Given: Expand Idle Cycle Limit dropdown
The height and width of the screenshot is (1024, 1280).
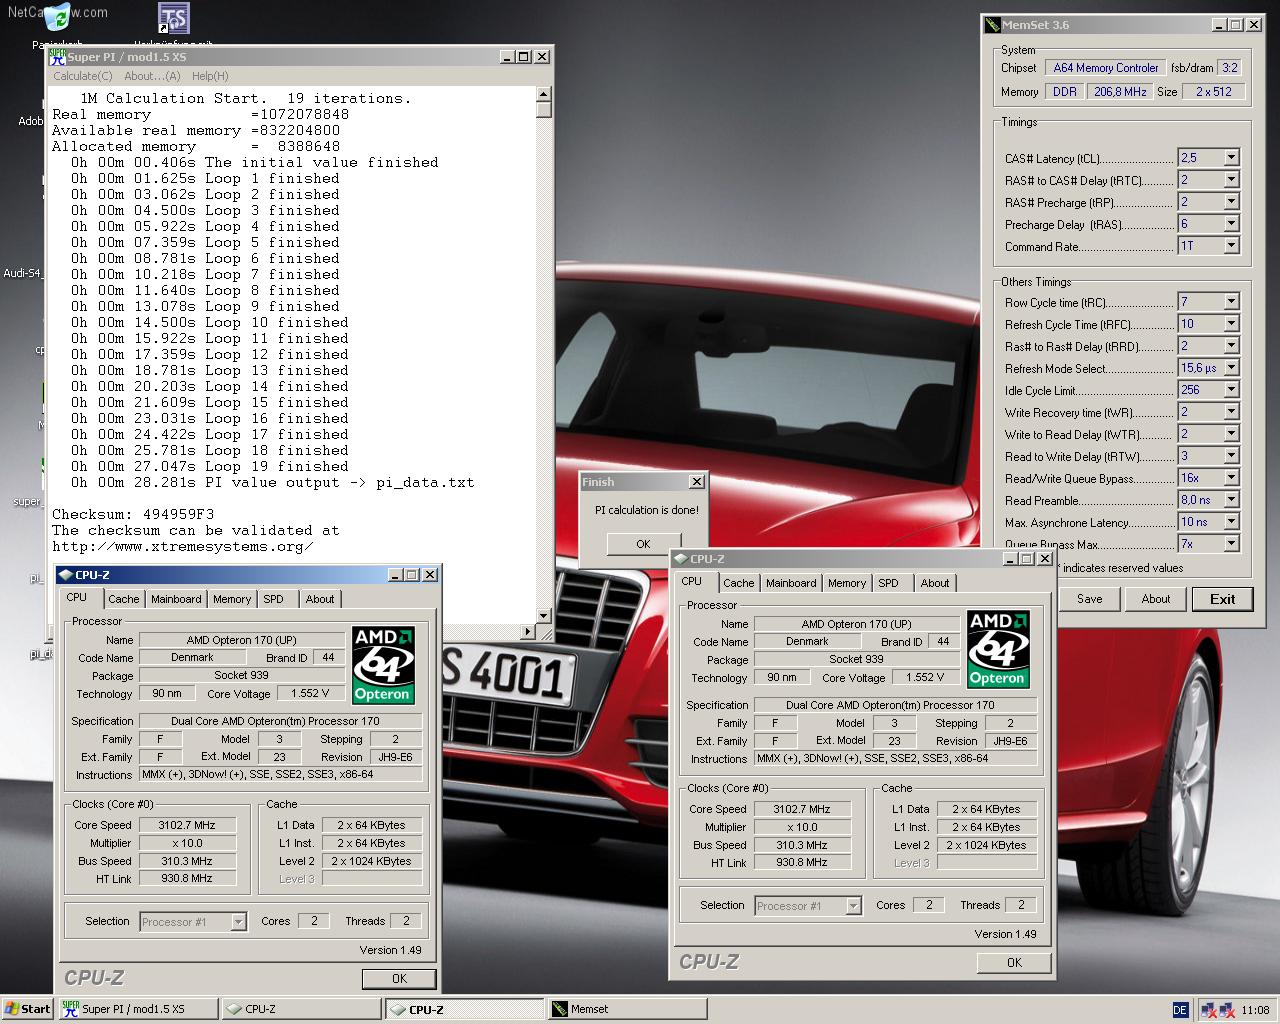Looking at the screenshot, I should (x=1231, y=390).
